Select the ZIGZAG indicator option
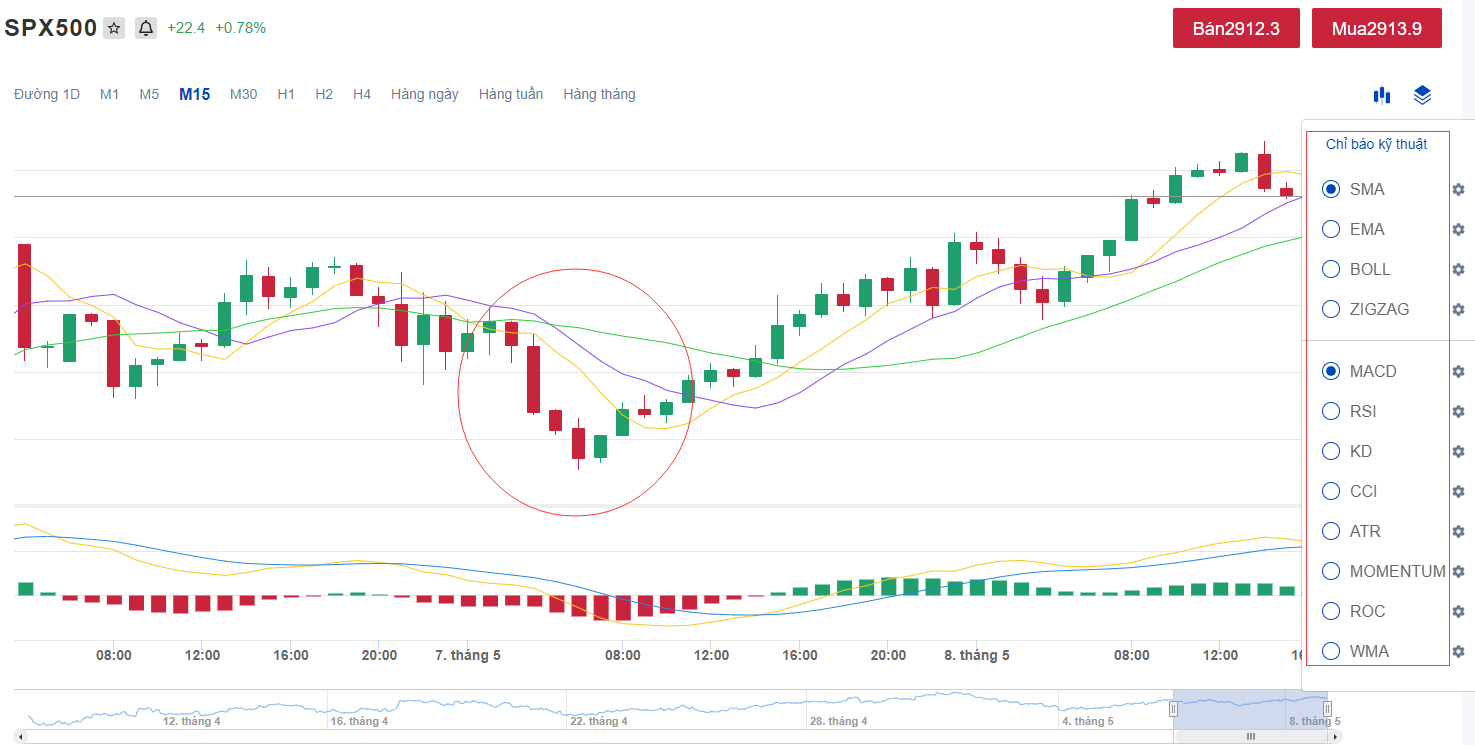1475x745 pixels. (x=1331, y=309)
